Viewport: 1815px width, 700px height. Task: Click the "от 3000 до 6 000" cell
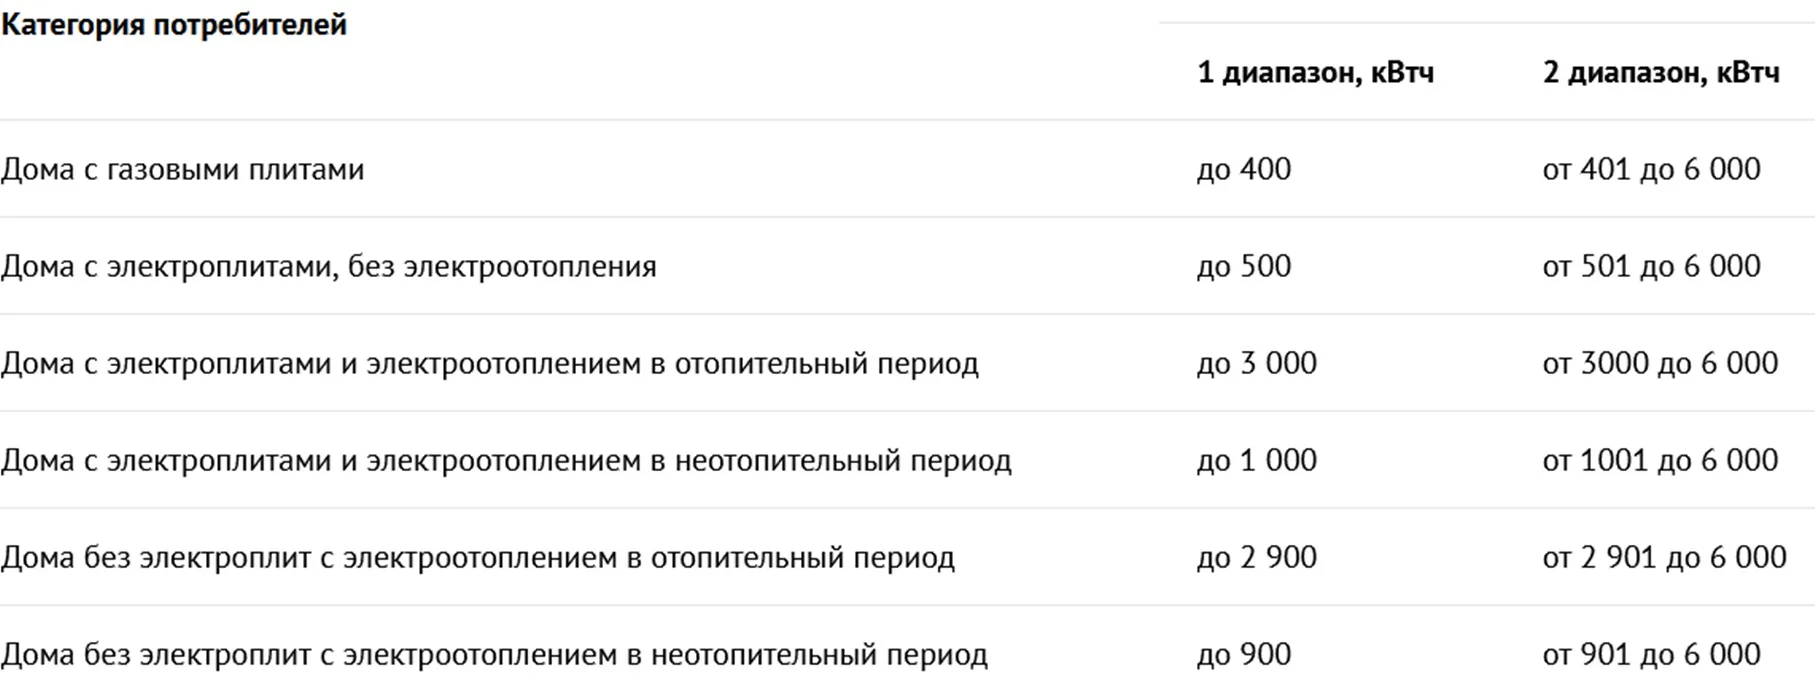point(1660,363)
